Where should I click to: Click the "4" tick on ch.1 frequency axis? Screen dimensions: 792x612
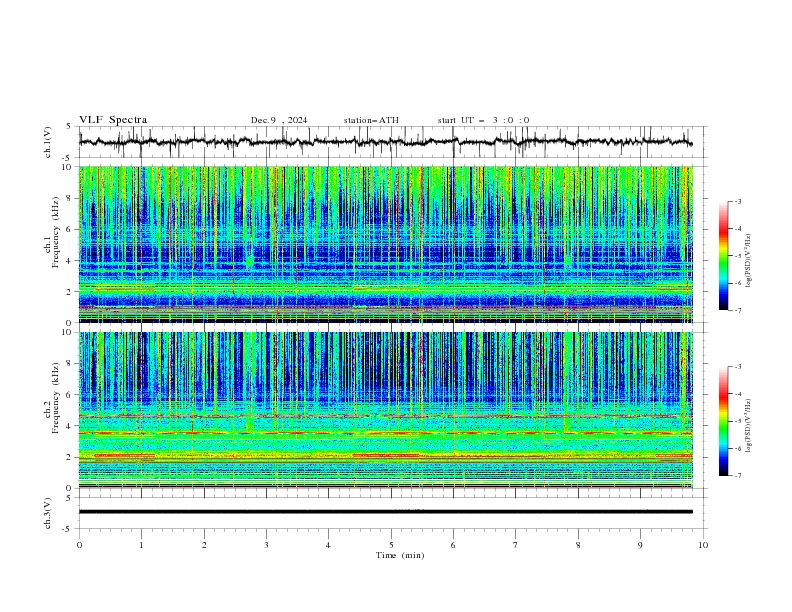click(70, 261)
